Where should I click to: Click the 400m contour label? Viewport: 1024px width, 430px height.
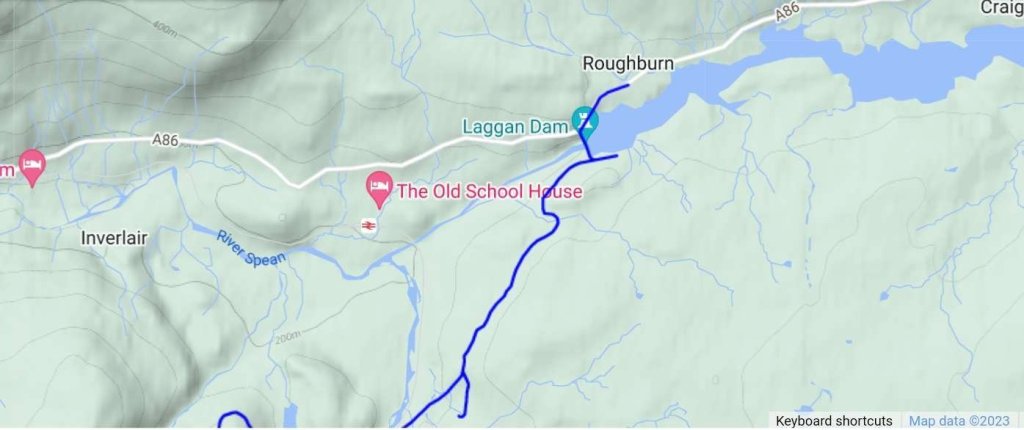pos(166,27)
